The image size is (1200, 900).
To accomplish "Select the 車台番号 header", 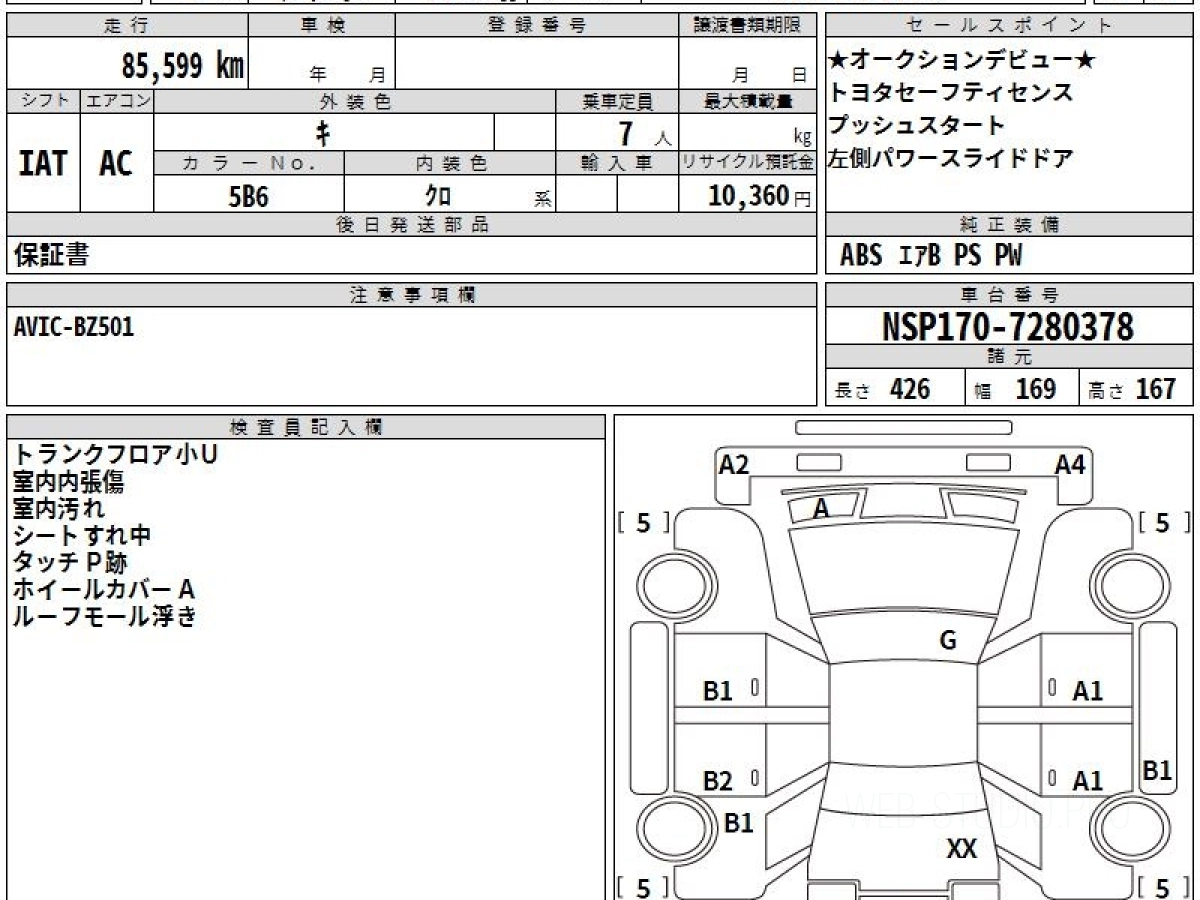I will (1009, 295).
